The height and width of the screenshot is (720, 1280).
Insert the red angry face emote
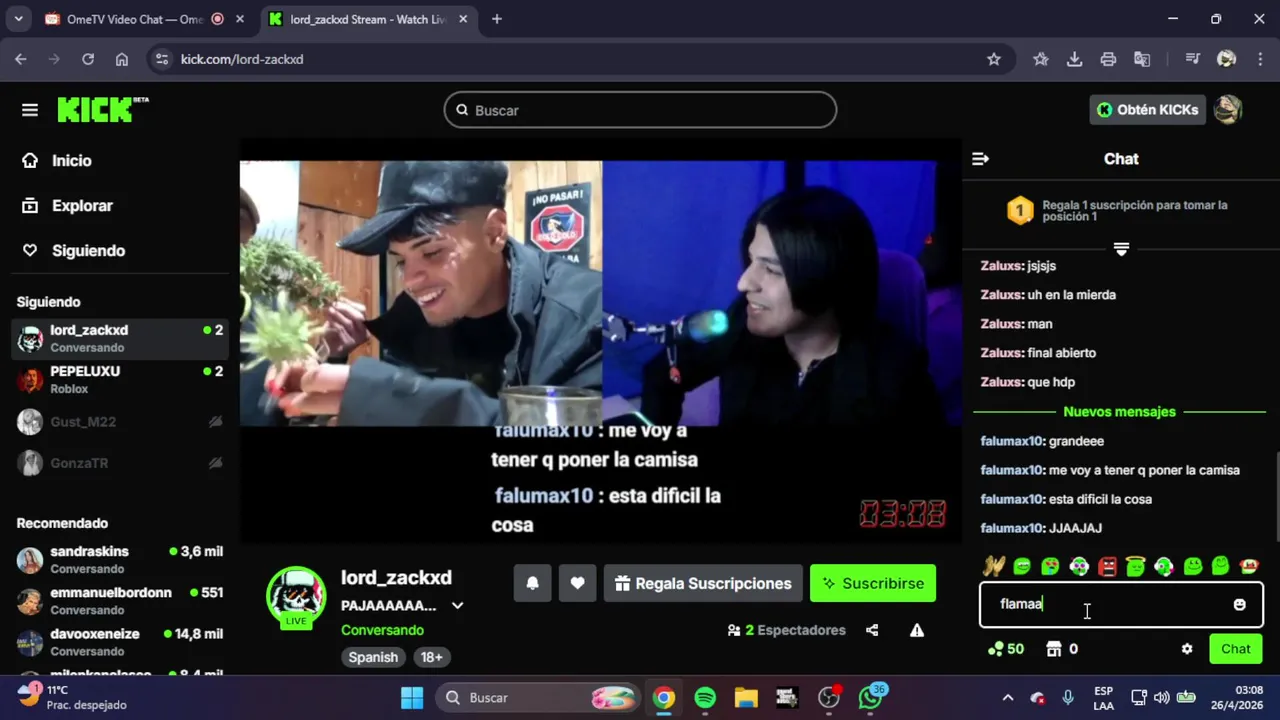[1107, 566]
